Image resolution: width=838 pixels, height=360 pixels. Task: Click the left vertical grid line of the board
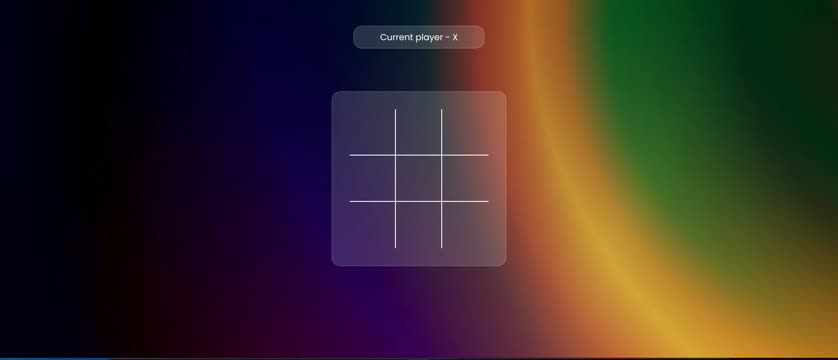coord(395,178)
